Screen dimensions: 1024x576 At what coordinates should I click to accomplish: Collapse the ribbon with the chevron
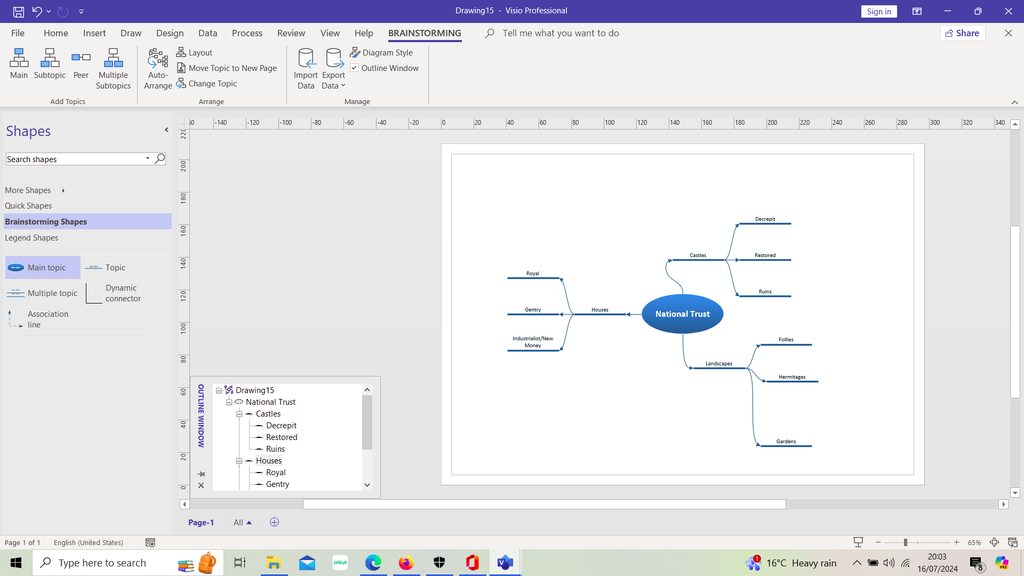click(1013, 100)
